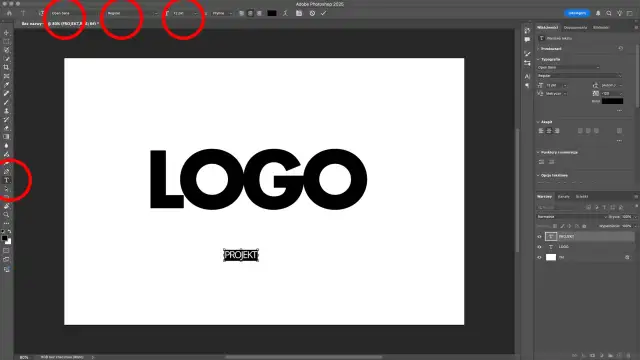Align text right in options bar
Image resolution: width=640 pixels, height=360 pixels.
(x=259, y=13)
